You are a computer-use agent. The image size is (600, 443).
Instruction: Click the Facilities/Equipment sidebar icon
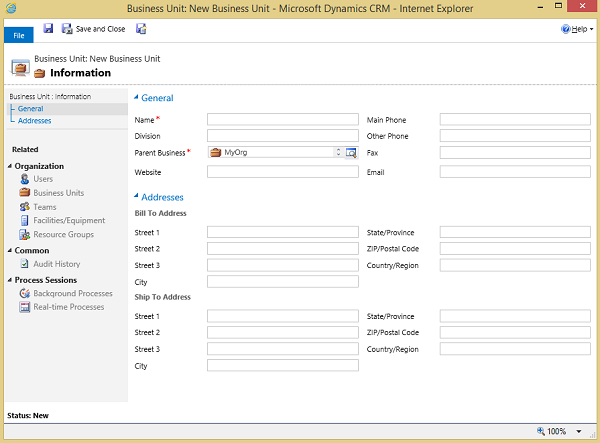(x=25, y=221)
